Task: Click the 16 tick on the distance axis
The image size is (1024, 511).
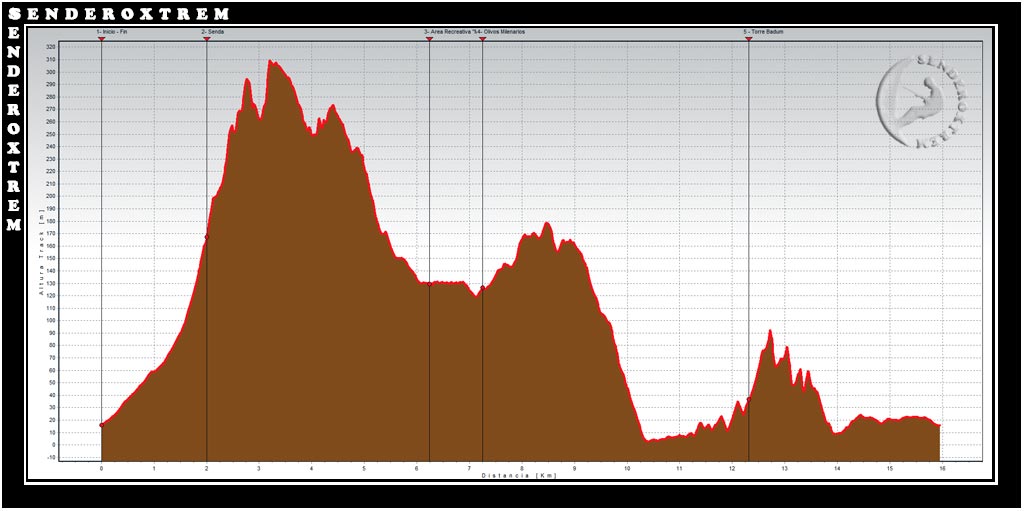Action: pos(942,469)
